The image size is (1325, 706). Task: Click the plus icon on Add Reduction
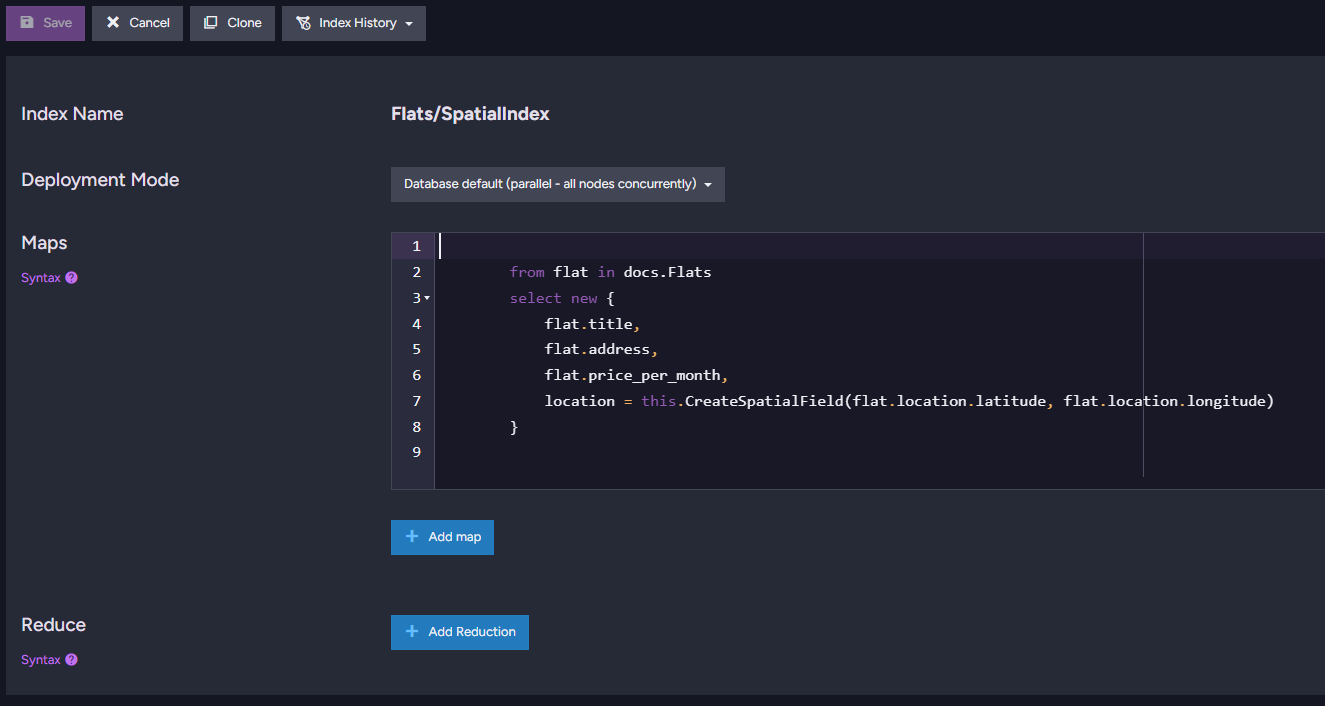(x=412, y=632)
